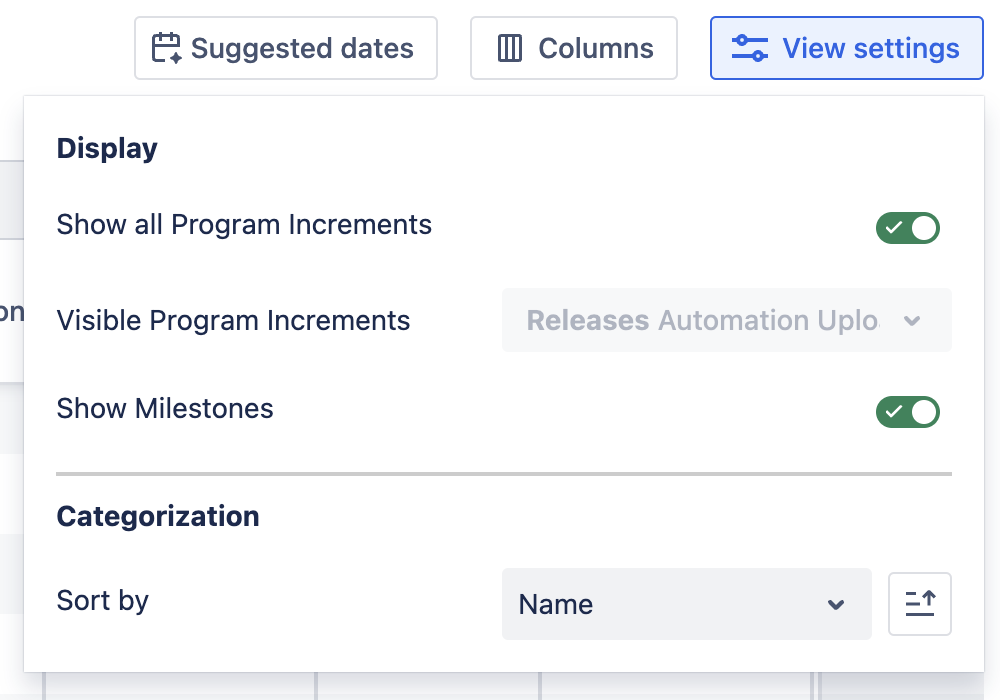
Task: Open the Columns menu
Action: [574, 48]
